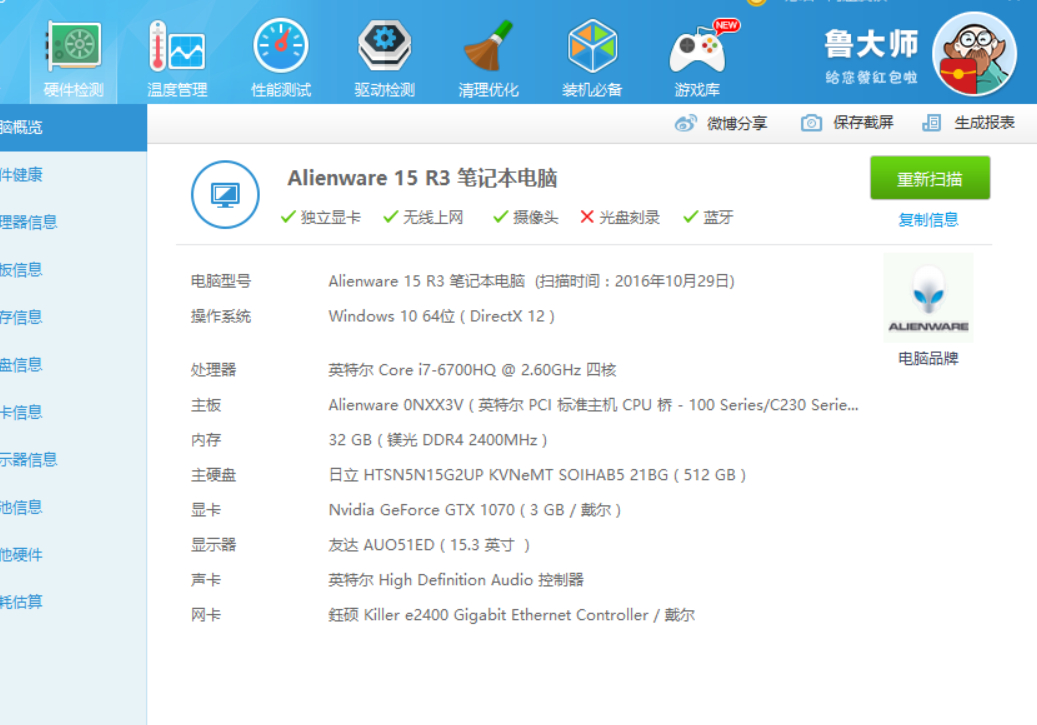Click the 复制信息 copy info link

(928, 220)
